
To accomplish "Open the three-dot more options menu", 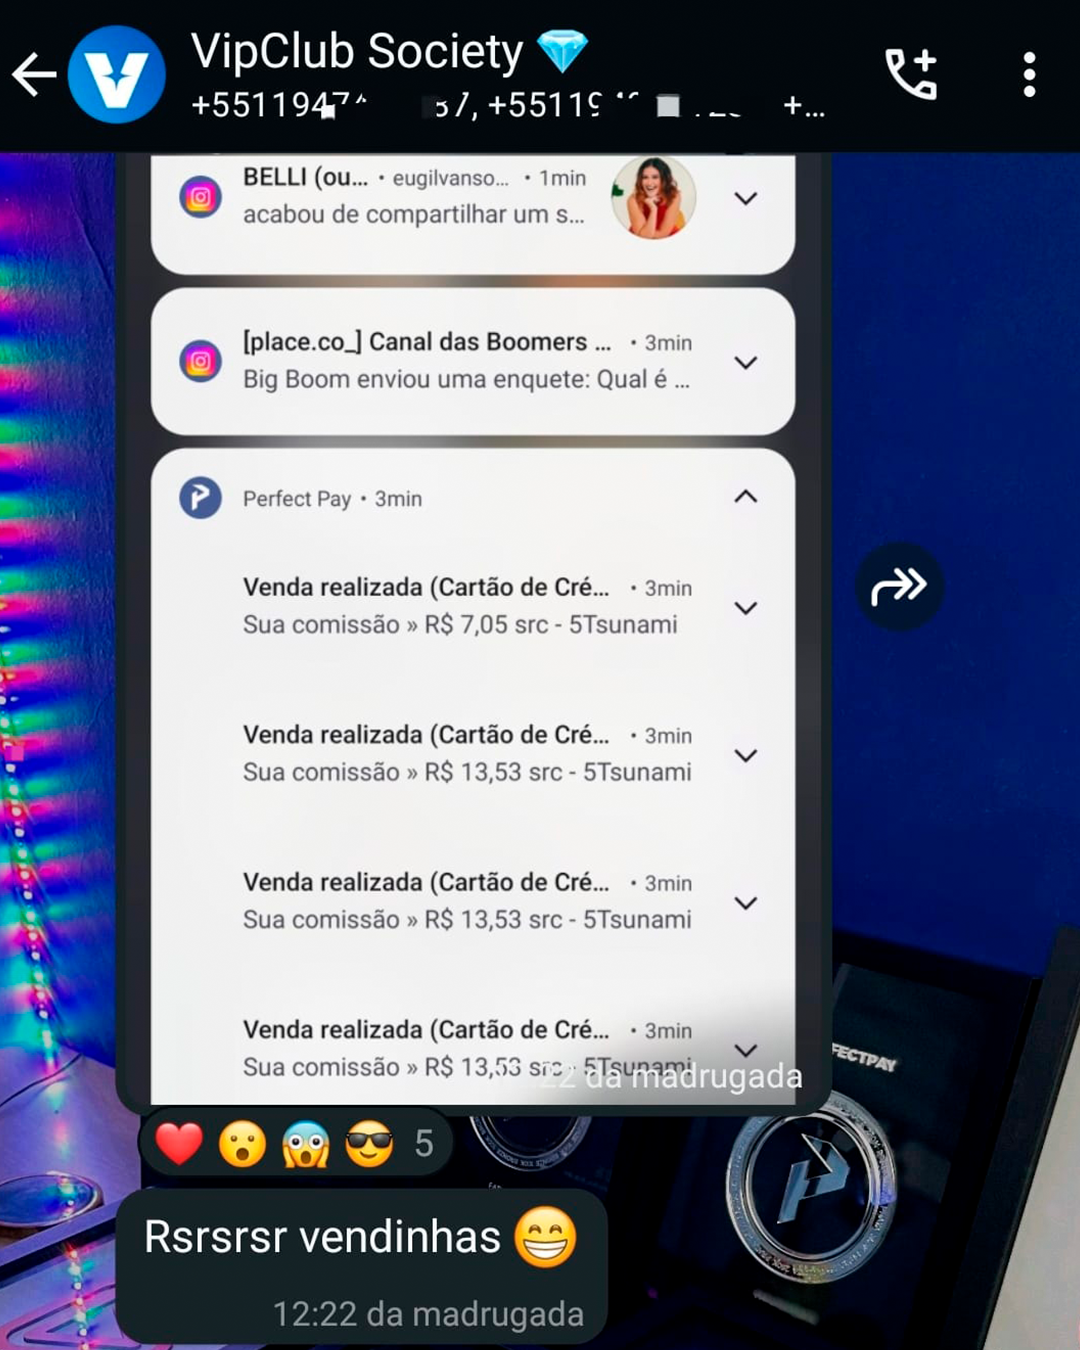I will pyautogui.click(x=1029, y=75).
